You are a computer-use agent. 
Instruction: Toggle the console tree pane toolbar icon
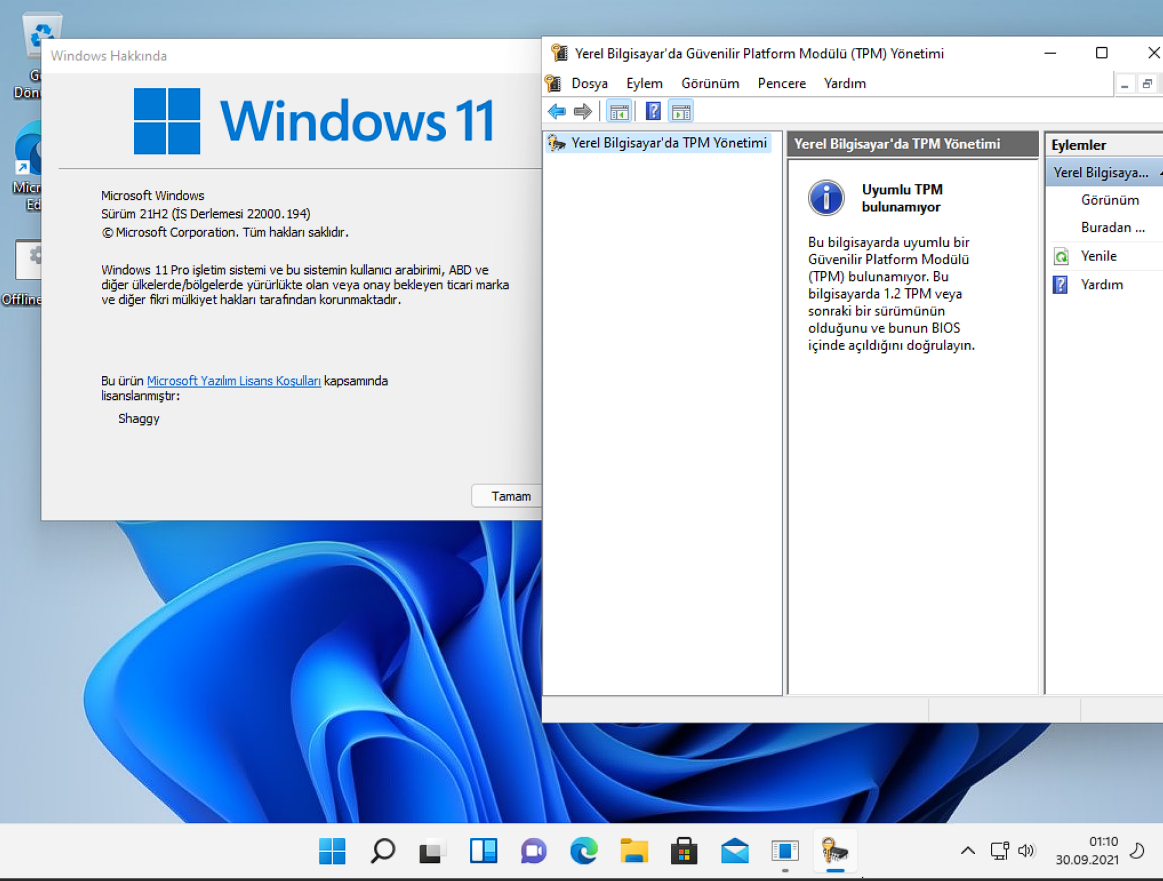tap(619, 112)
